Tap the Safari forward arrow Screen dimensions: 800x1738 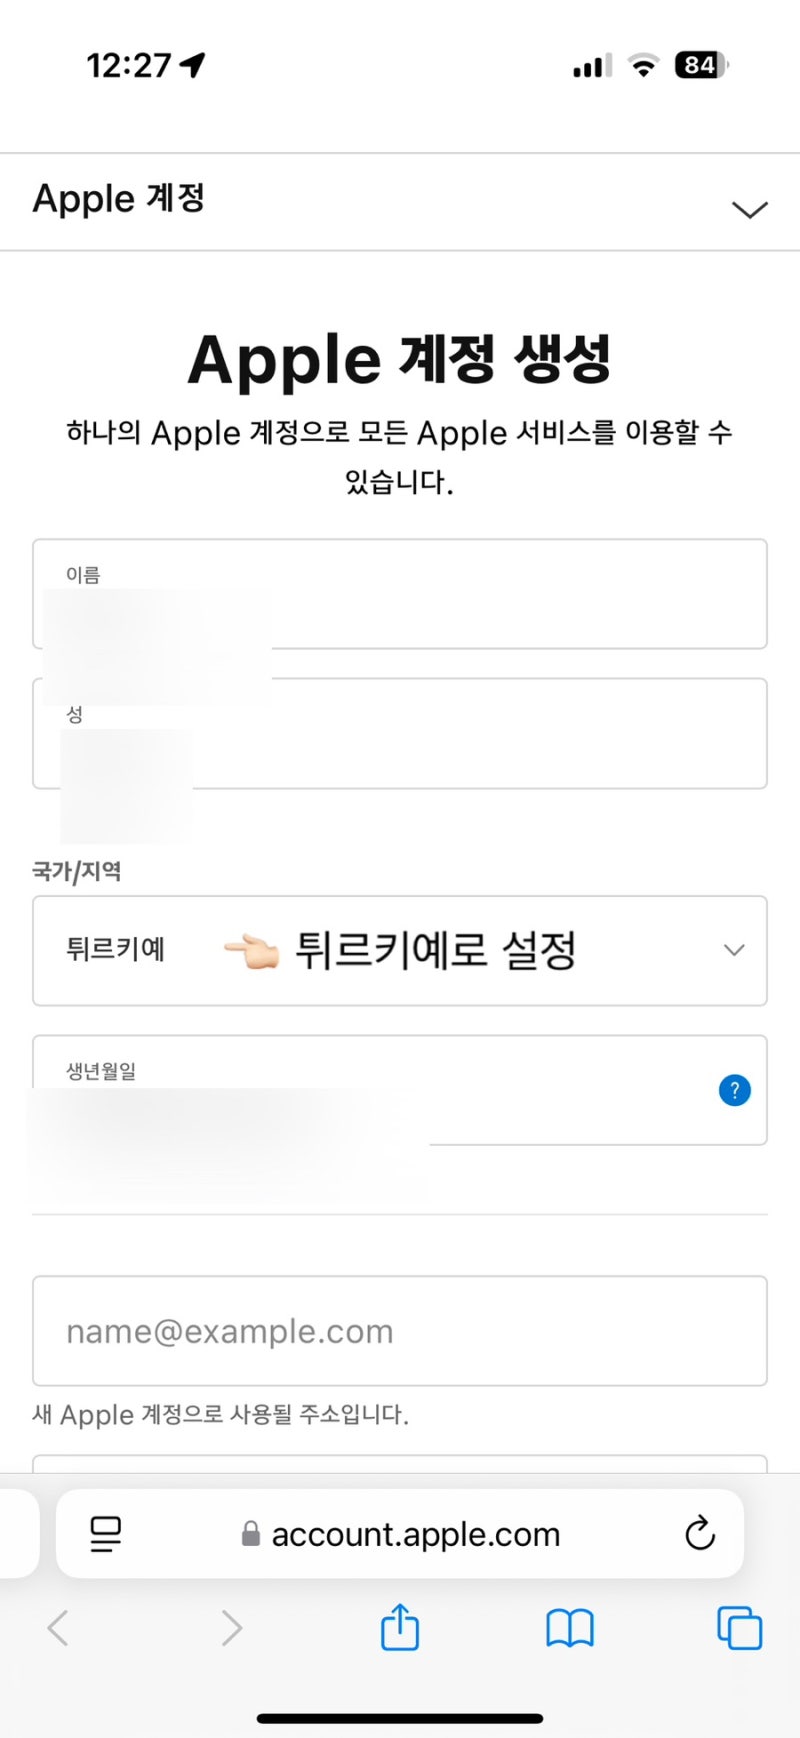[x=231, y=1628]
